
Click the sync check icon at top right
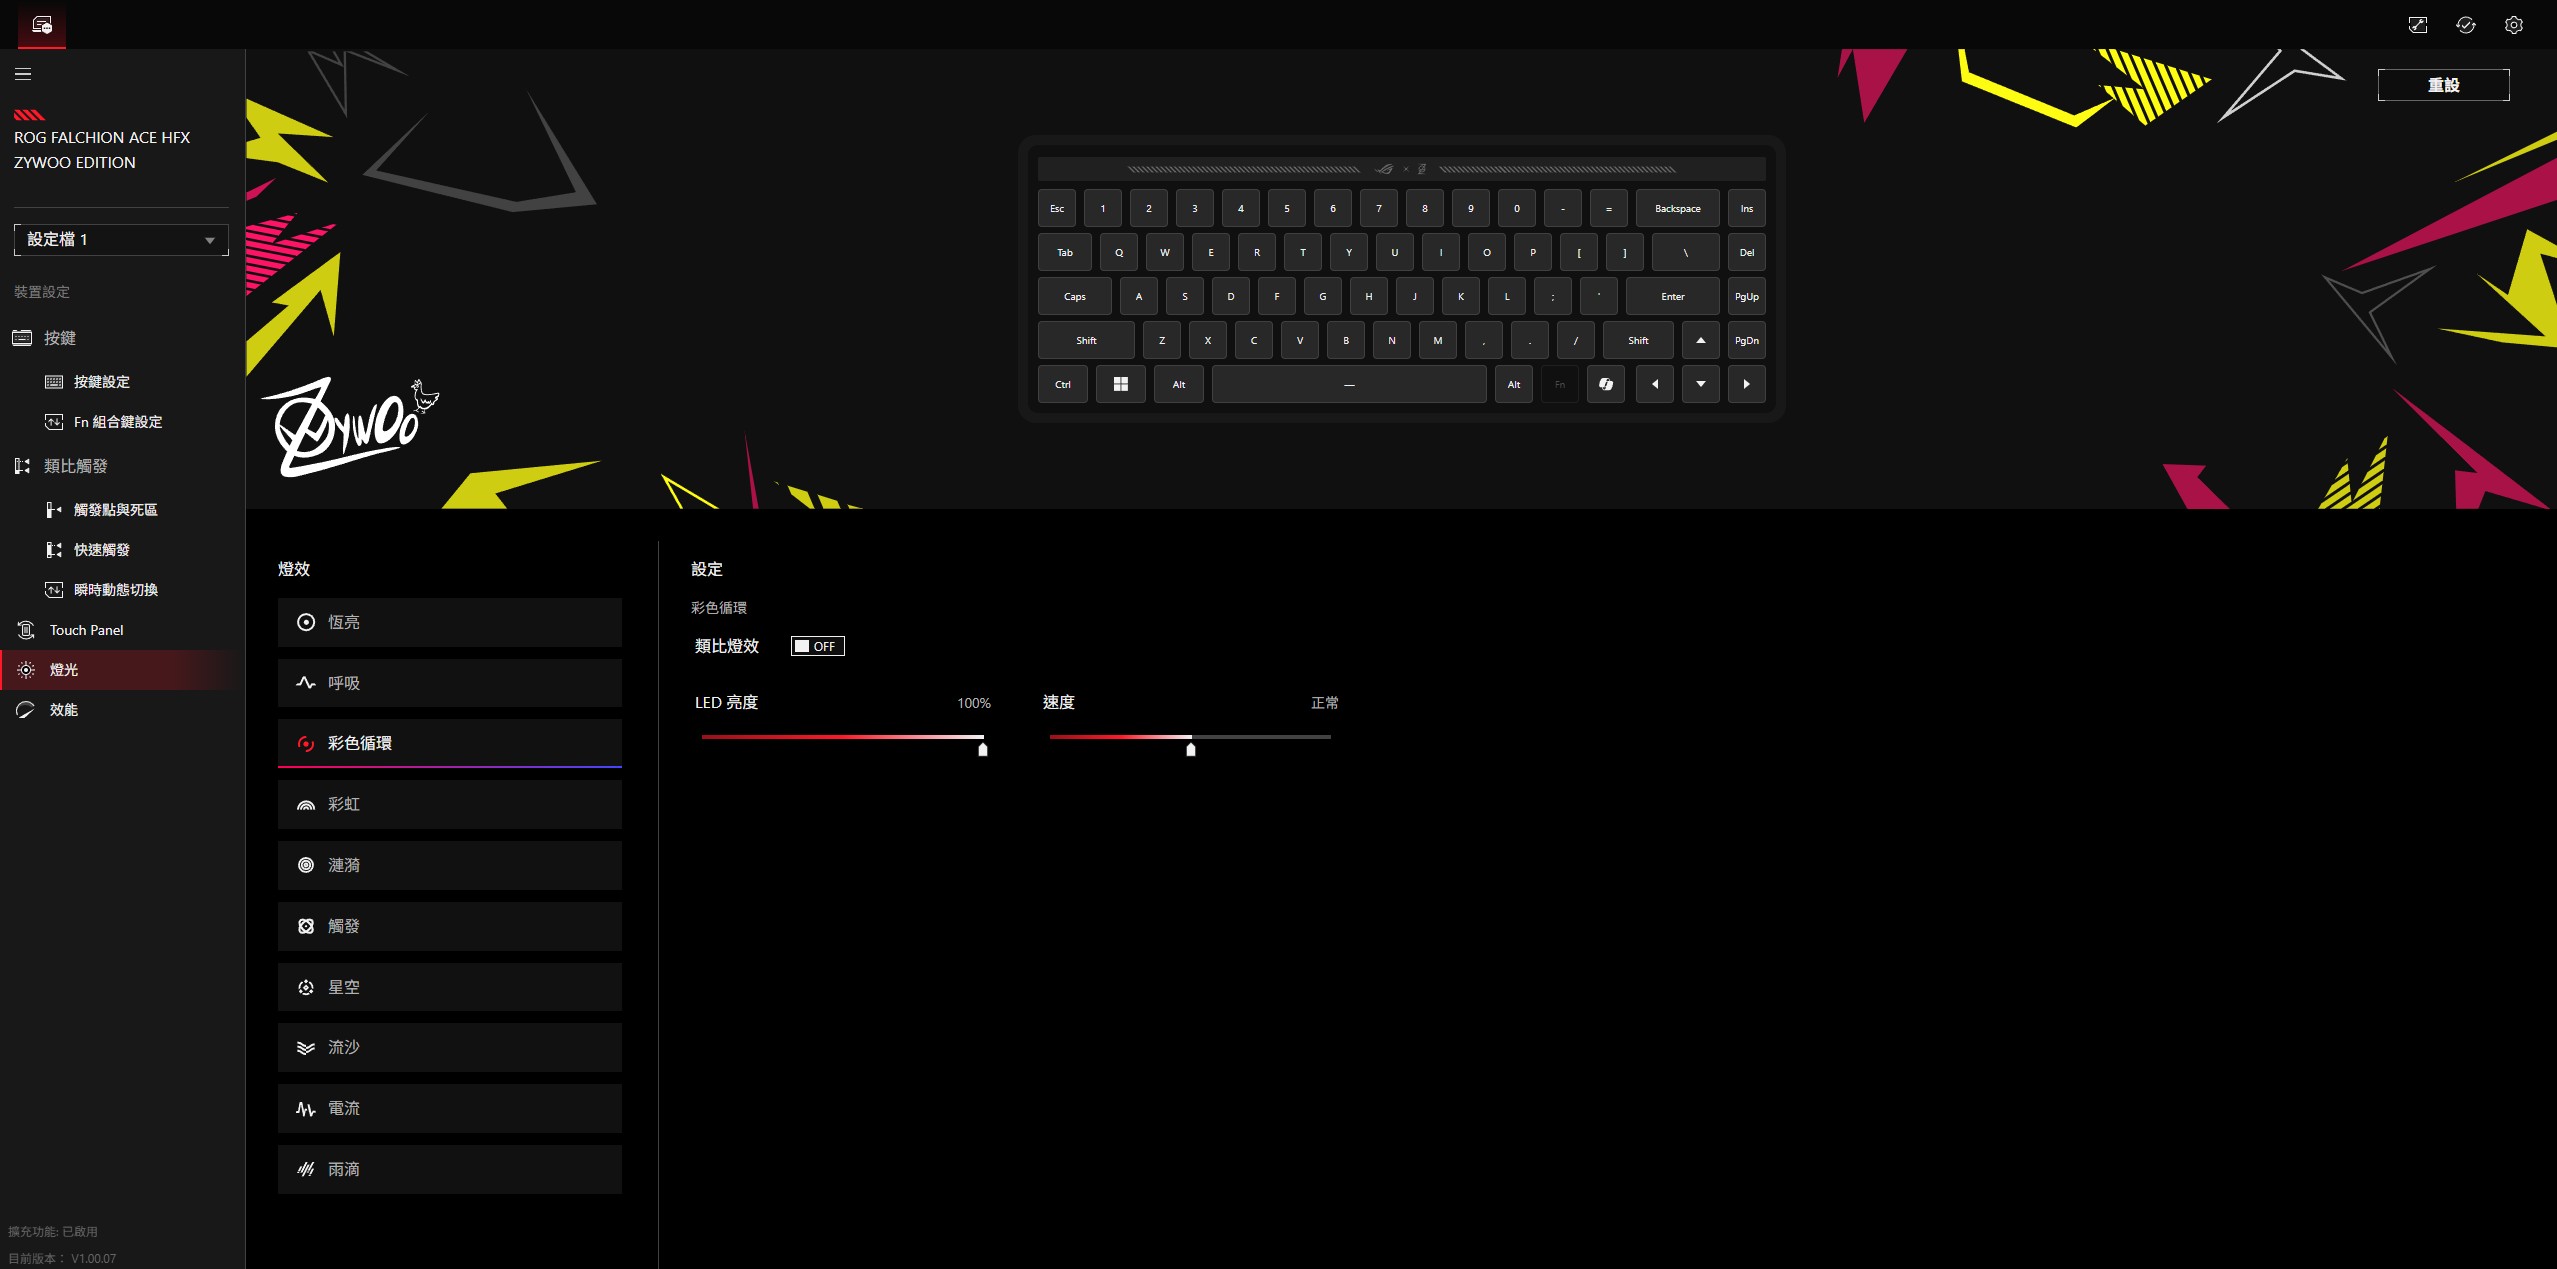(x=2465, y=25)
